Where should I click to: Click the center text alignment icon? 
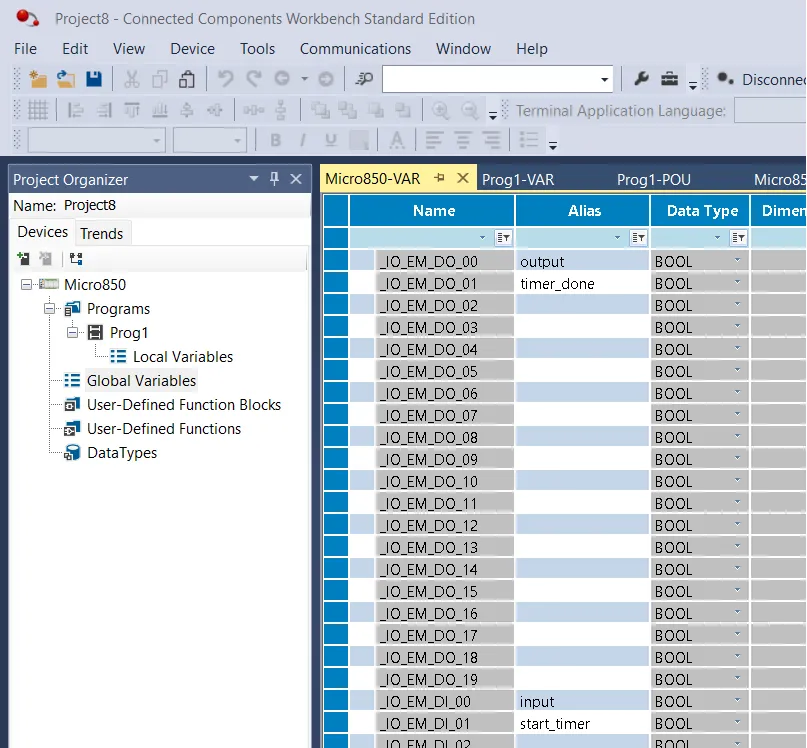click(463, 140)
